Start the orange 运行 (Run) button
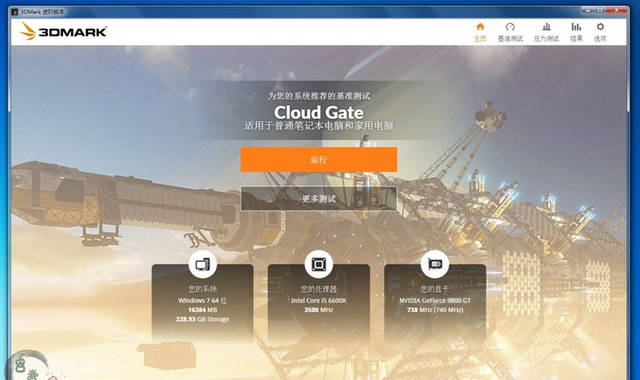This screenshot has width=640, height=380. tap(319, 160)
